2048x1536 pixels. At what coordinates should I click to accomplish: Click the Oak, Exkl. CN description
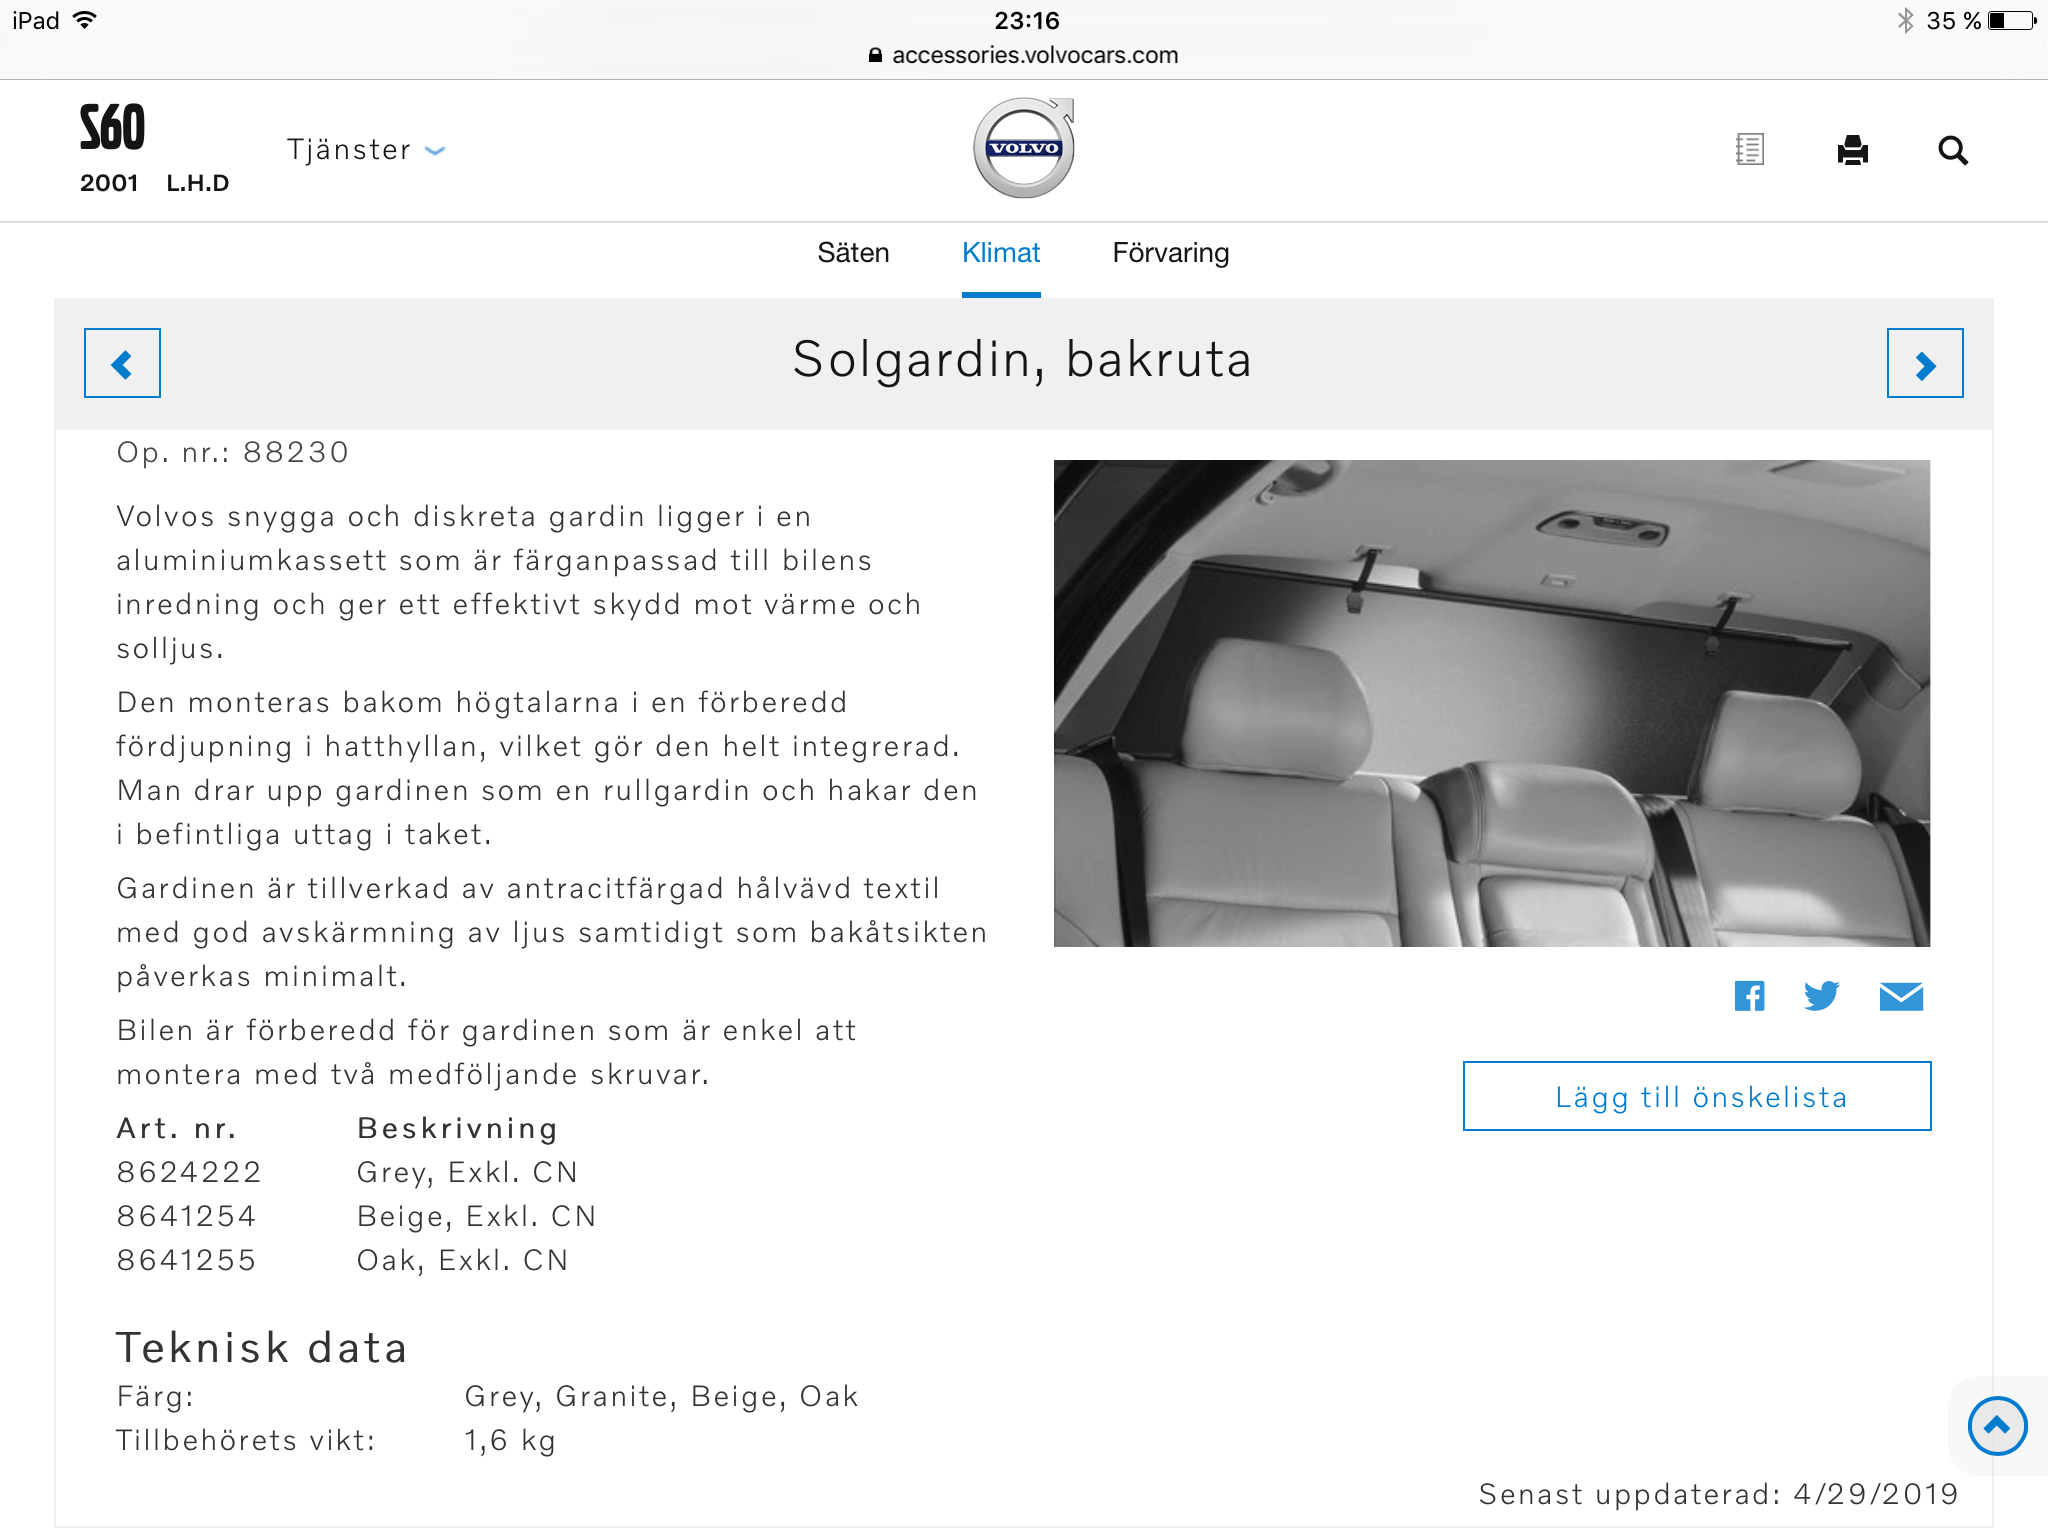[x=463, y=1260]
